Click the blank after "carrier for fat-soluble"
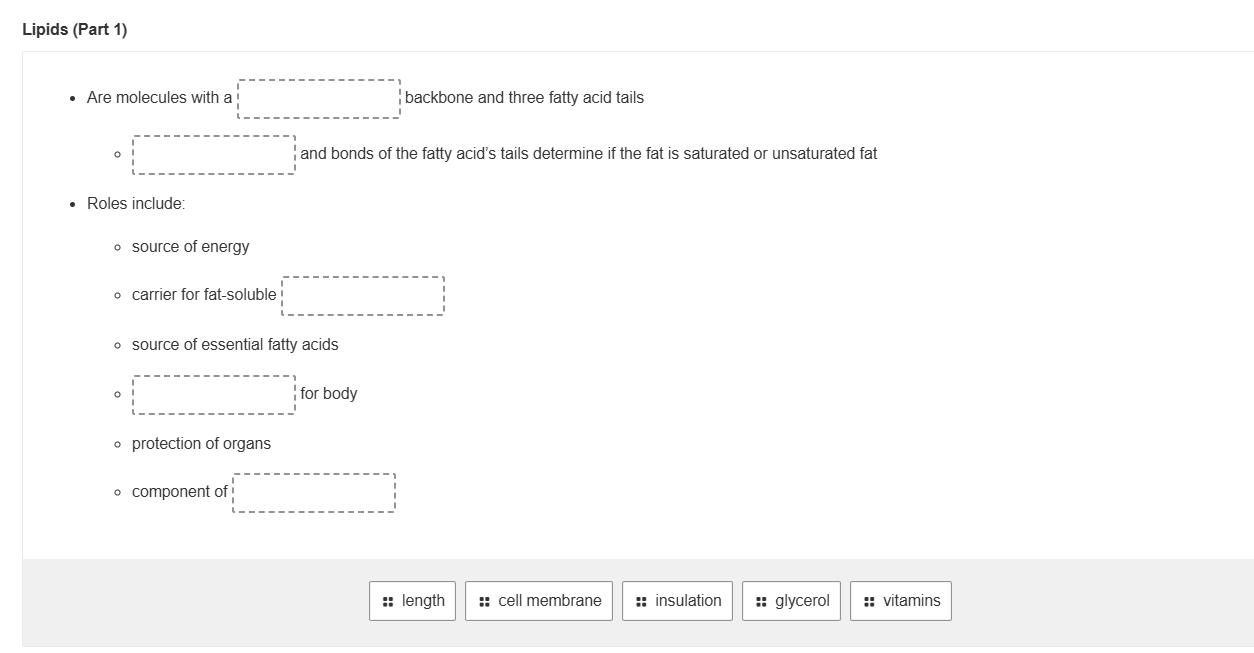1254x653 pixels. point(363,295)
